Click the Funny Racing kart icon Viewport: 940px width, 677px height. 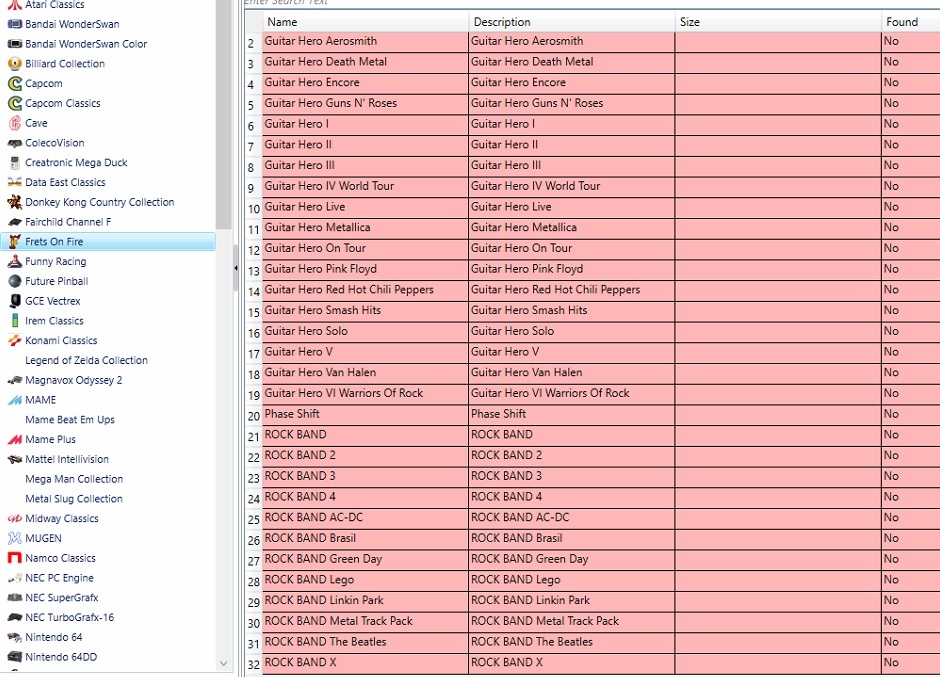coord(14,261)
